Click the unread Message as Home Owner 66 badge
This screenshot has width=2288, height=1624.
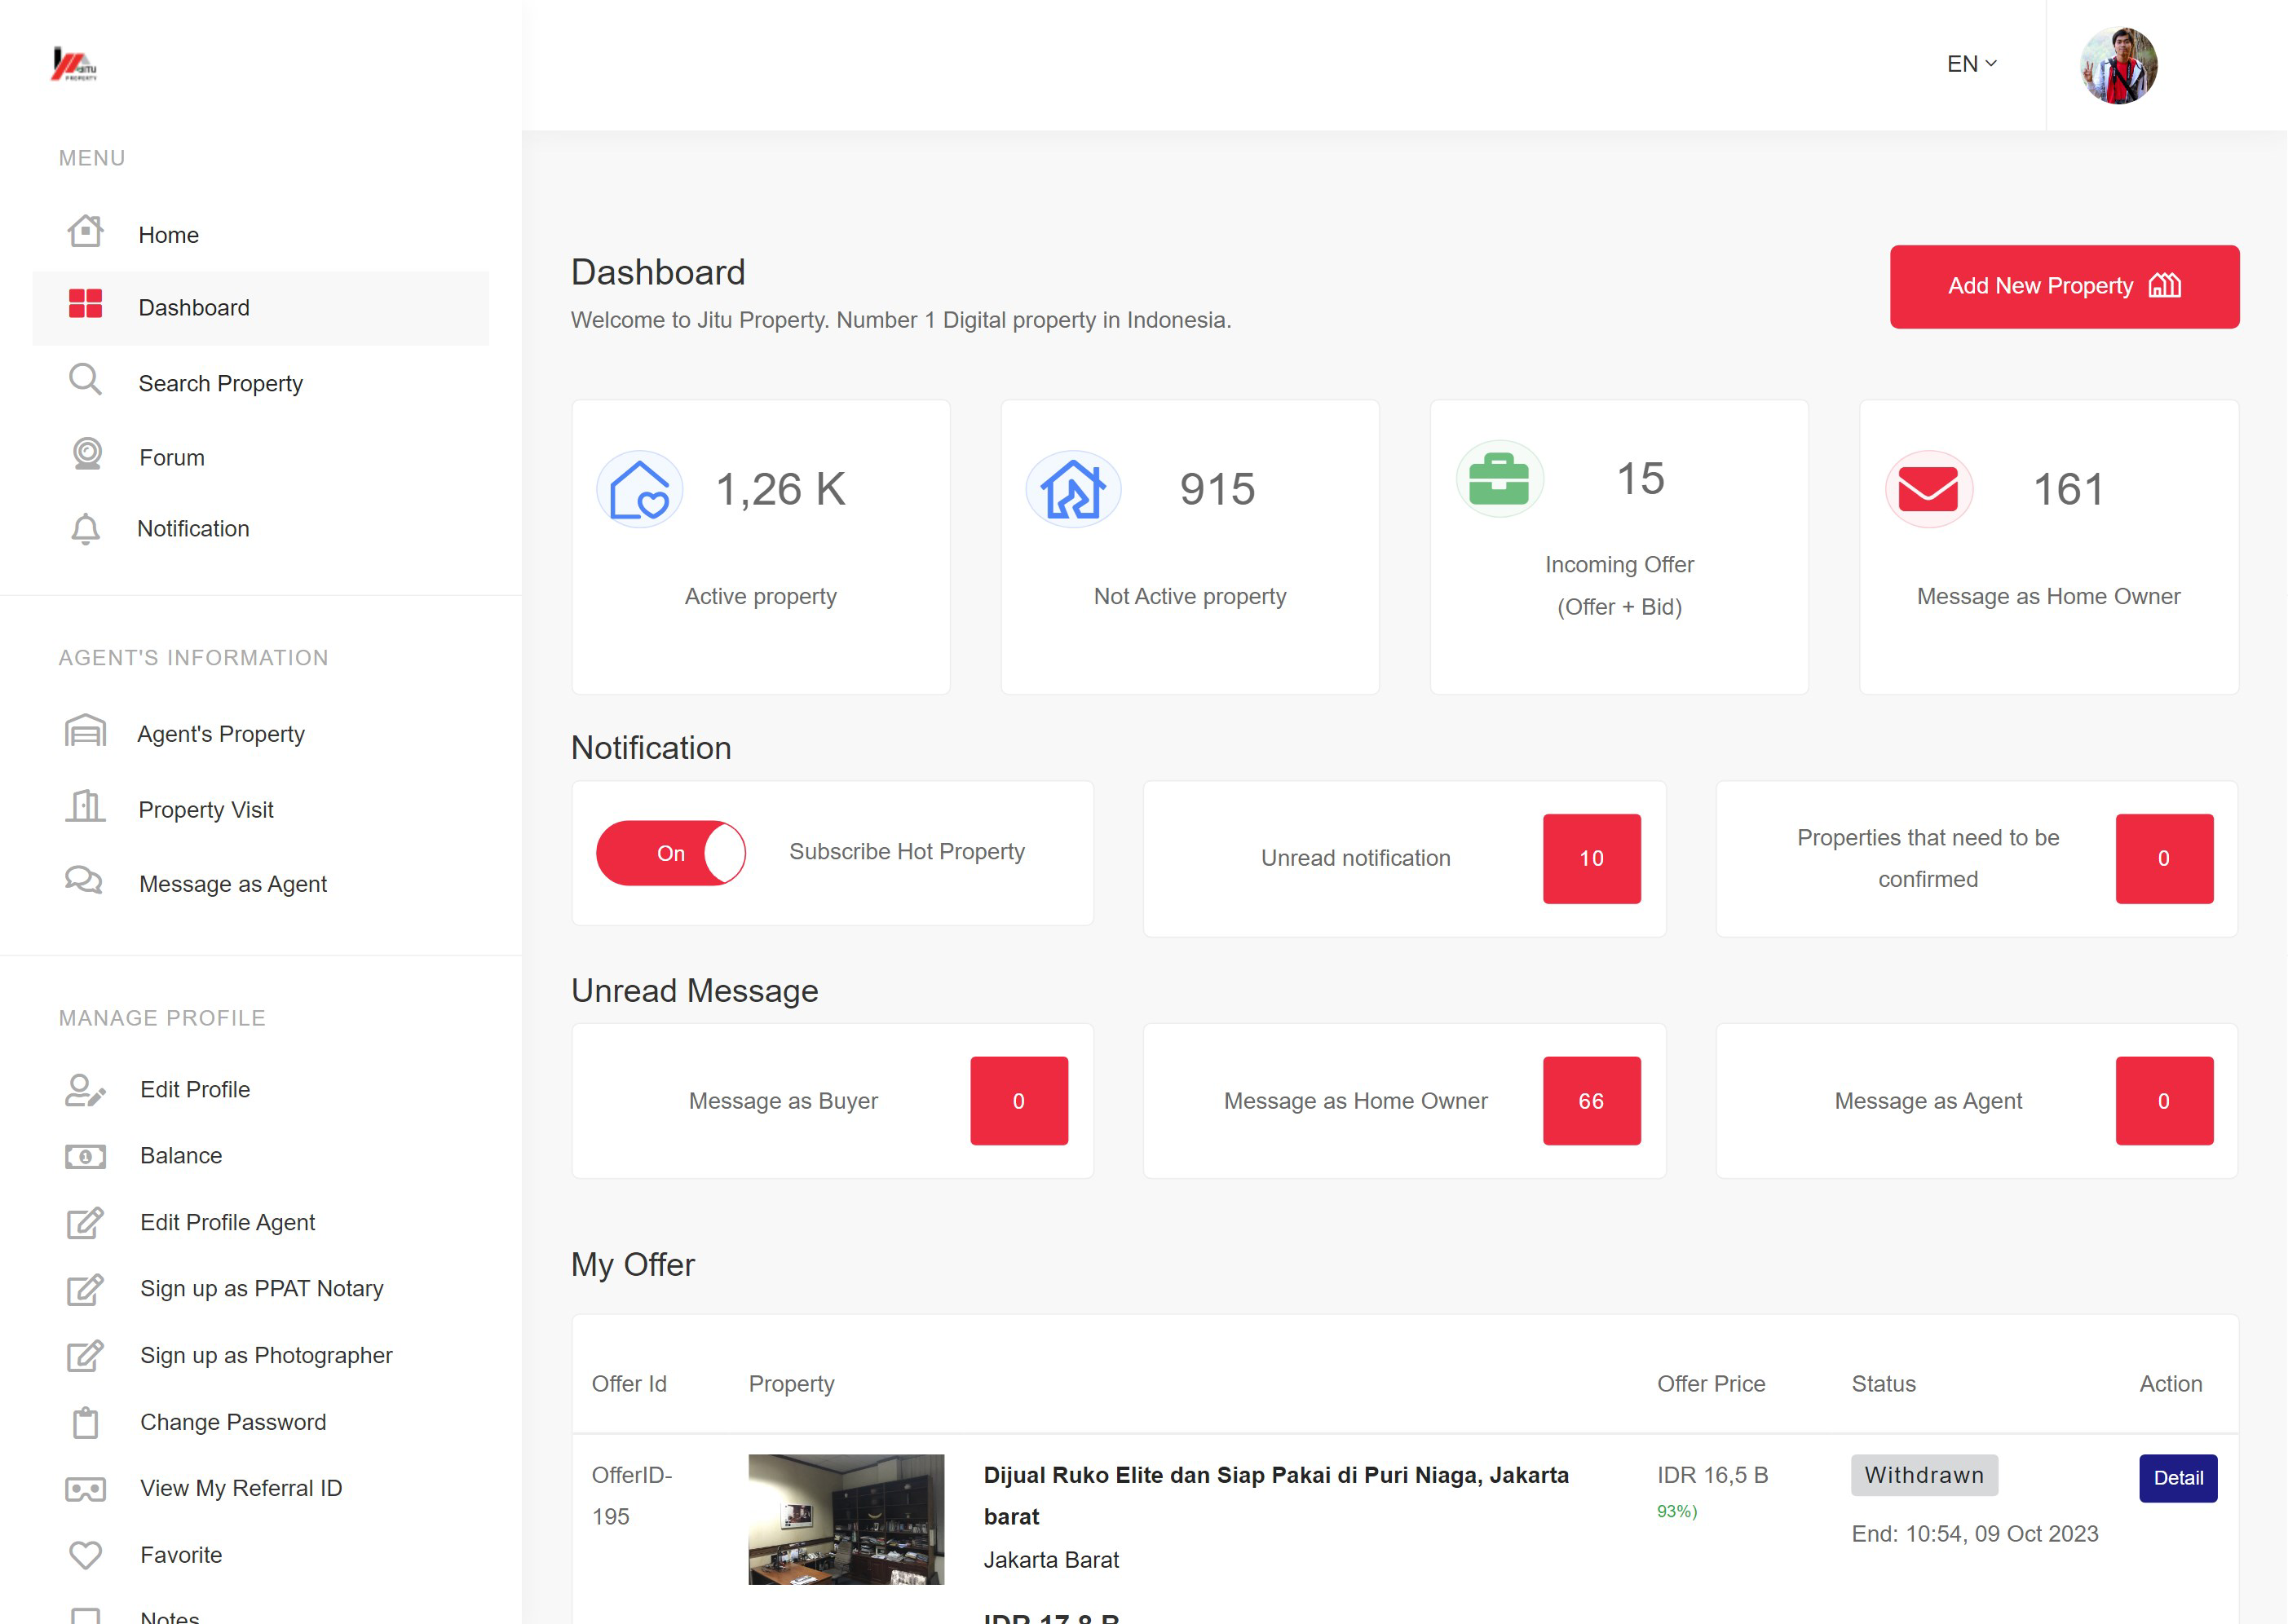point(1592,1100)
